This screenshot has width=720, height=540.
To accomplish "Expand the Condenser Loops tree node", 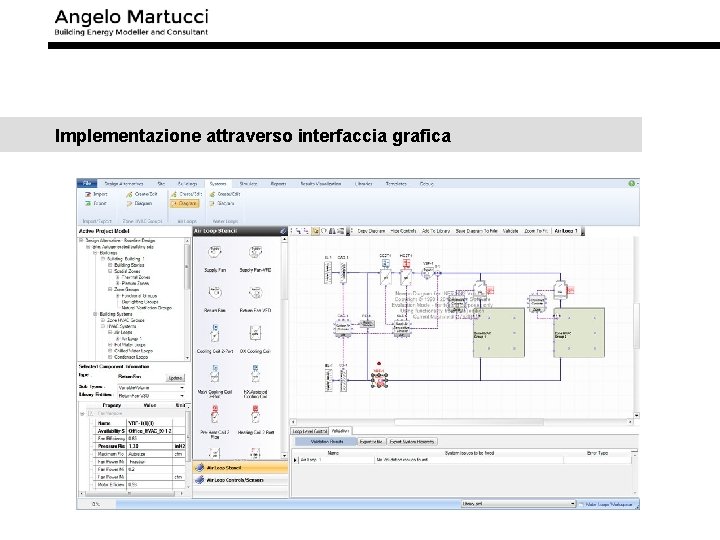I will coord(110,357).
